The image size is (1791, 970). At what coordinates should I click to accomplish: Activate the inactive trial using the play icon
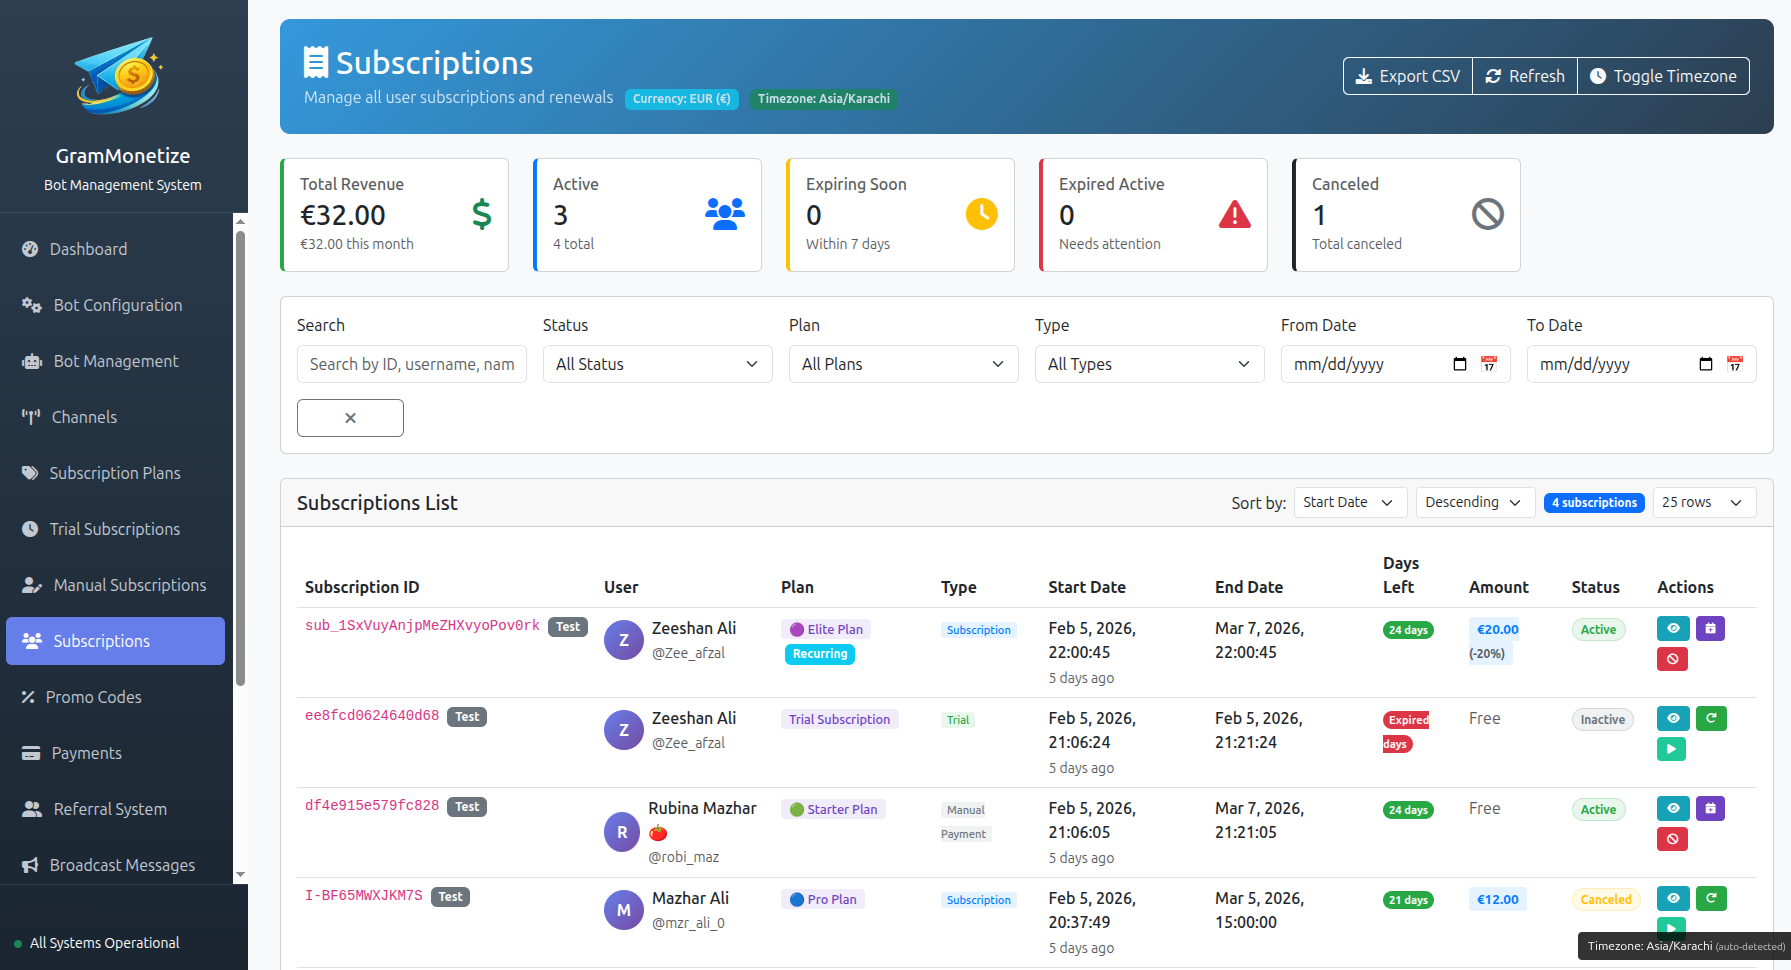[x=1671, y=748]
